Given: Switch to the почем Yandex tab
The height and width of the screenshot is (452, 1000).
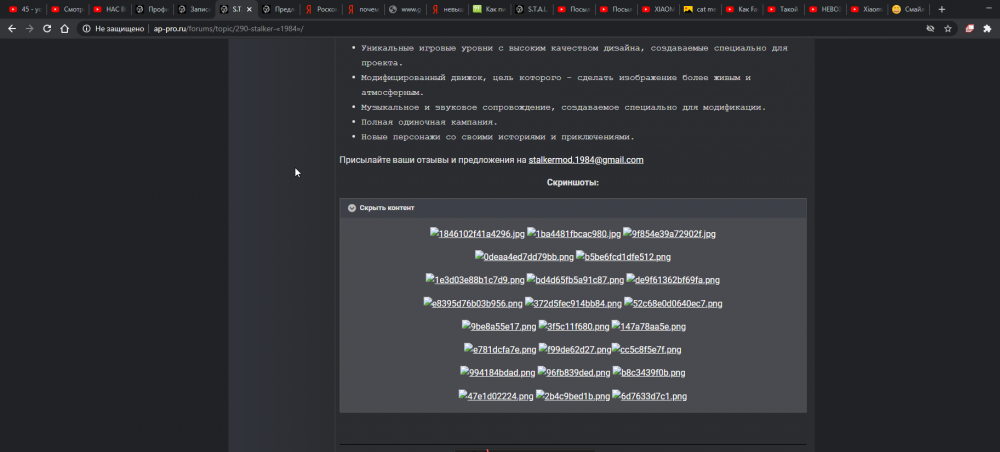Looking at the screenshot, I should 362,10.
